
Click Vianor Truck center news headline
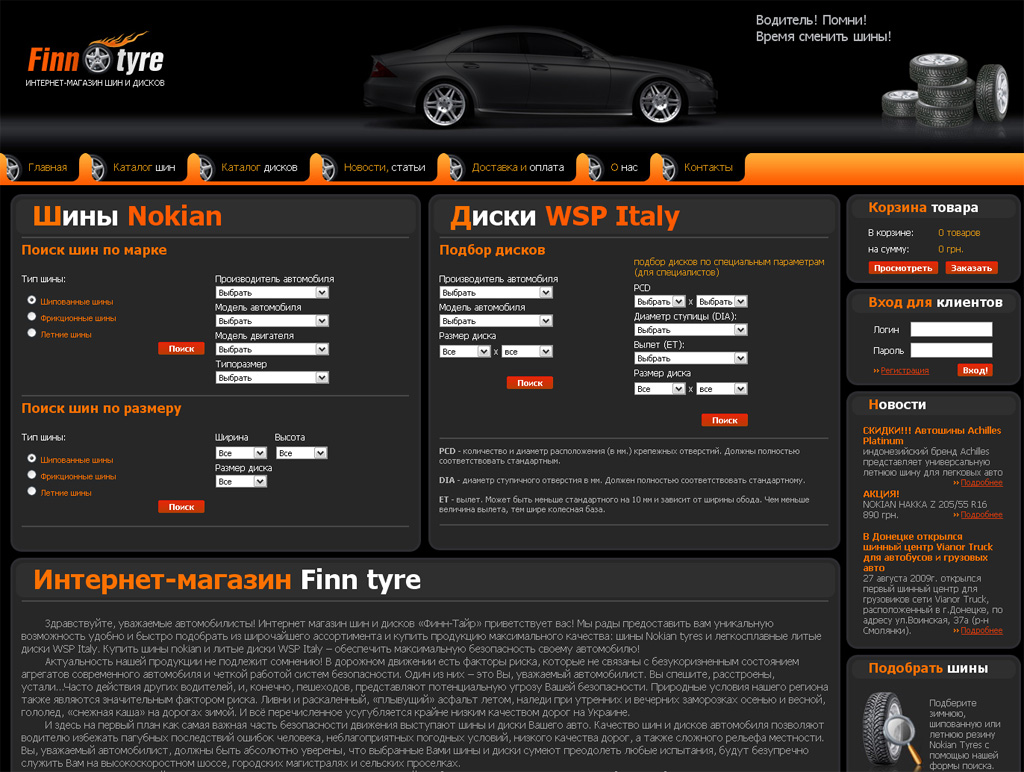[x=928, y=552]
